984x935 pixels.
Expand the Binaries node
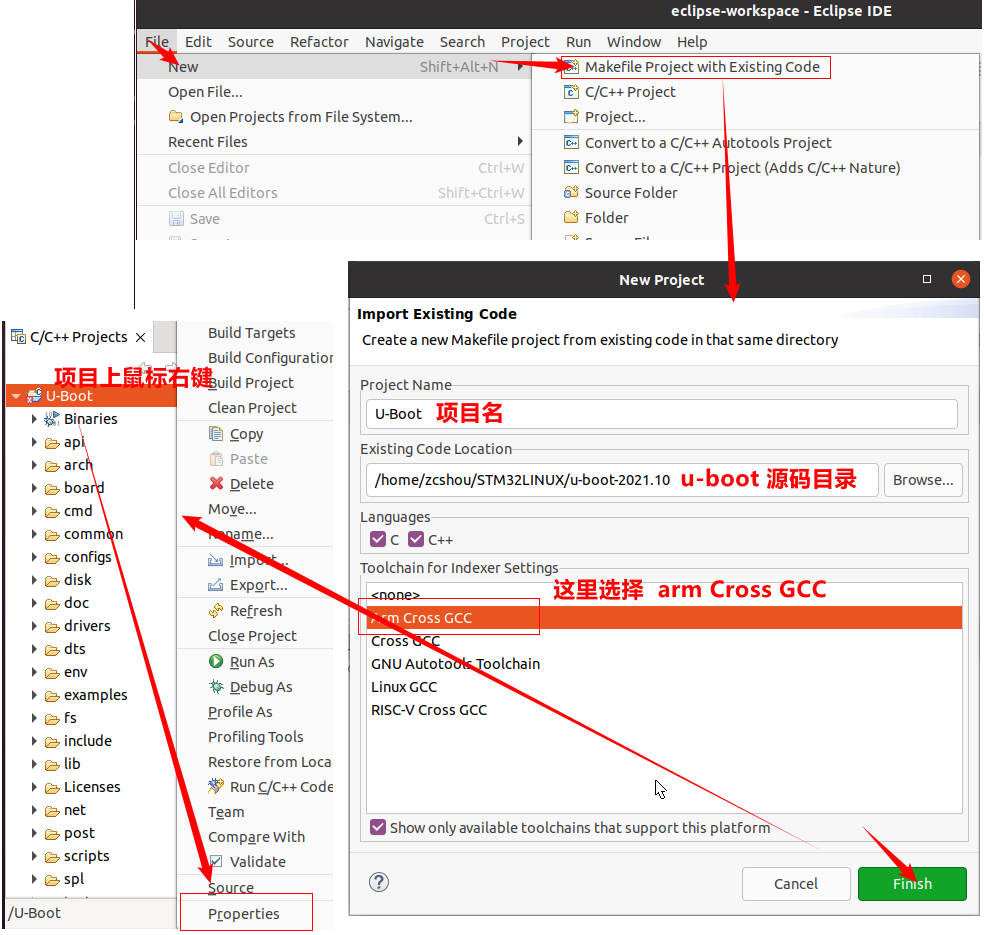pos(34,419)
